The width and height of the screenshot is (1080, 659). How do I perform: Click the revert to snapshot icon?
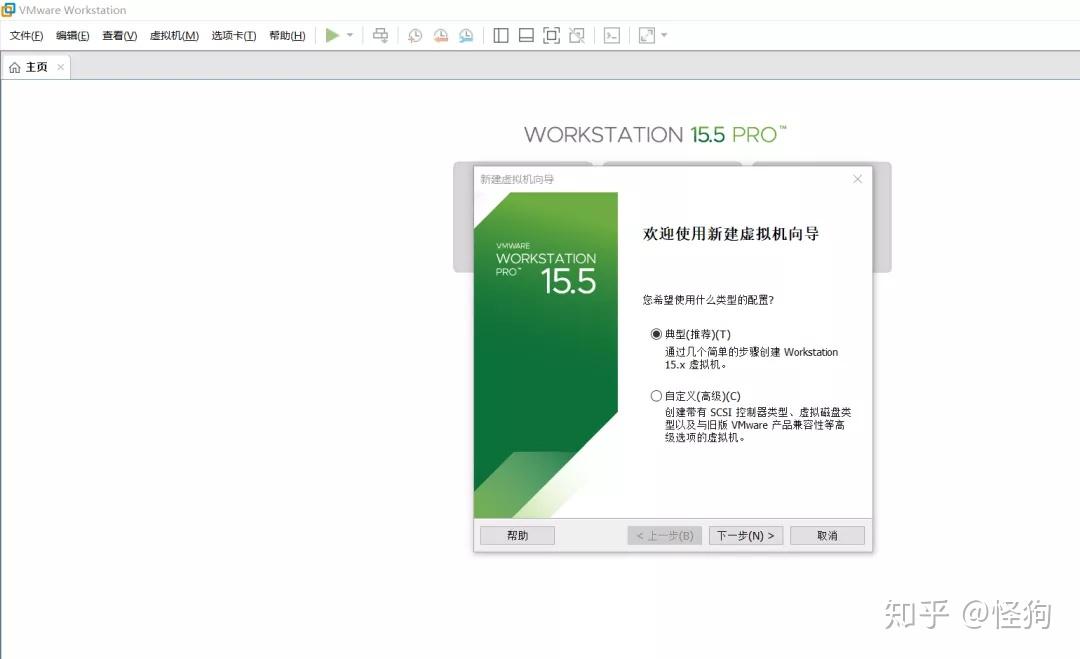(x=441, y=36)
